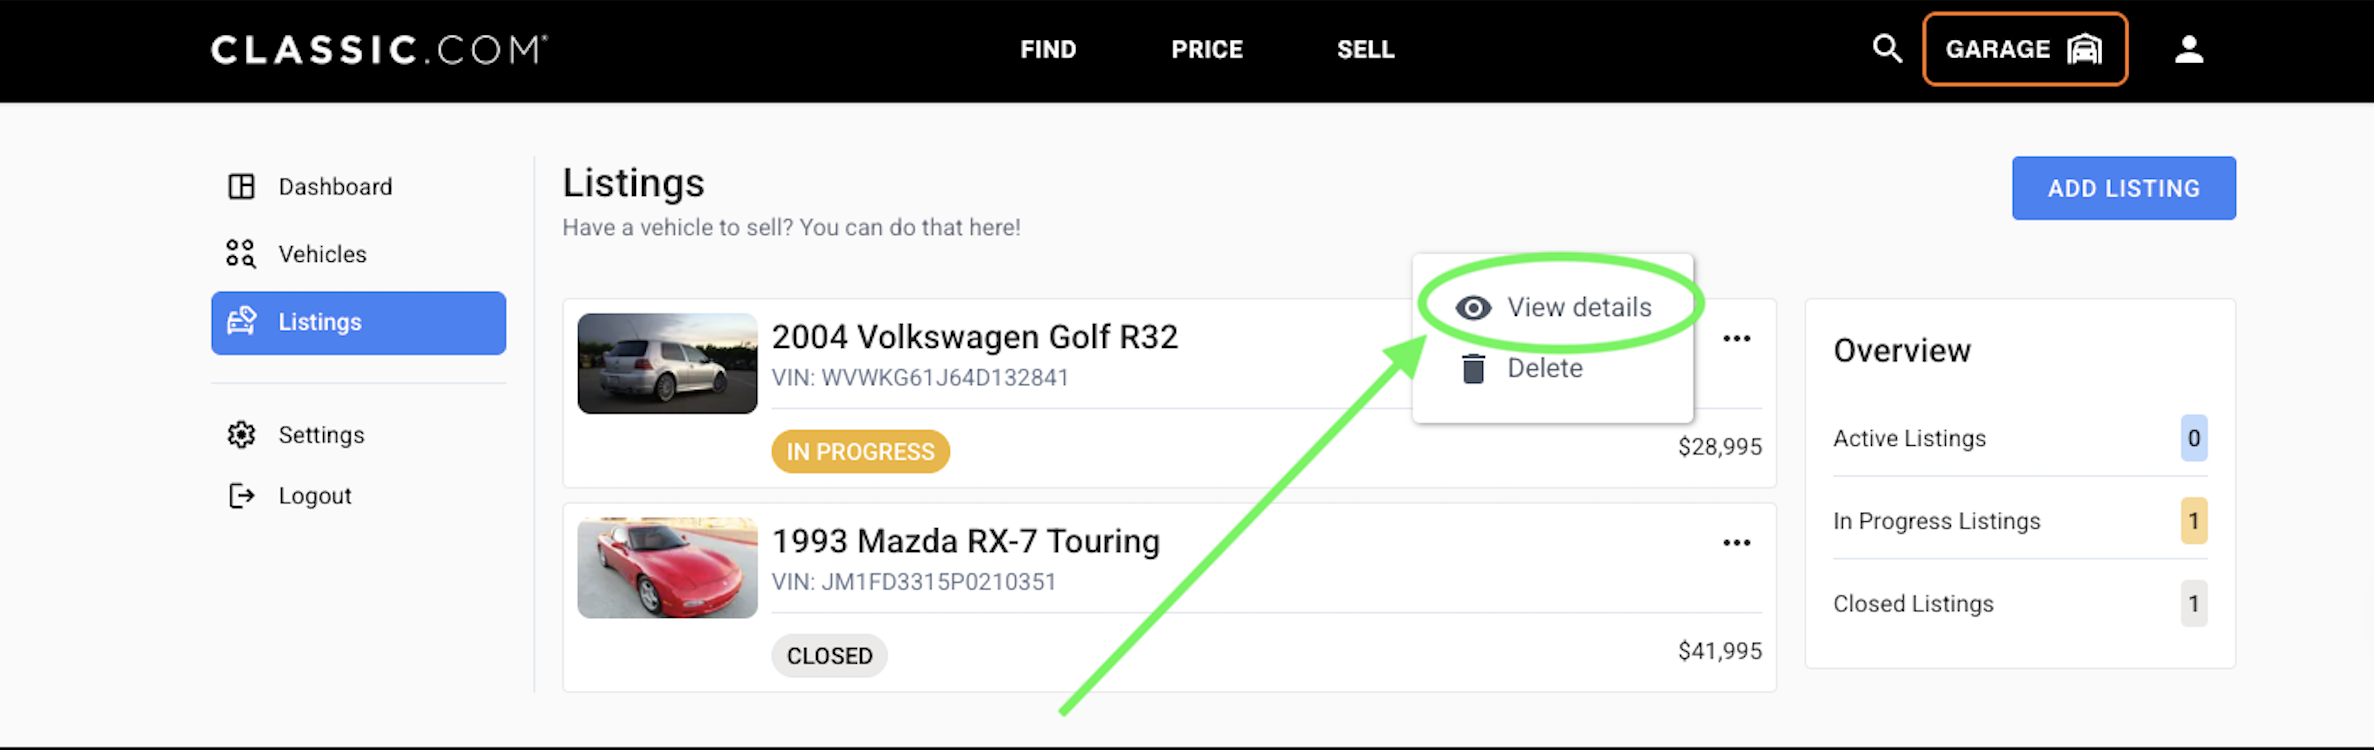
Task: Open Settings via the gear icon
Action: coord(241,435)
